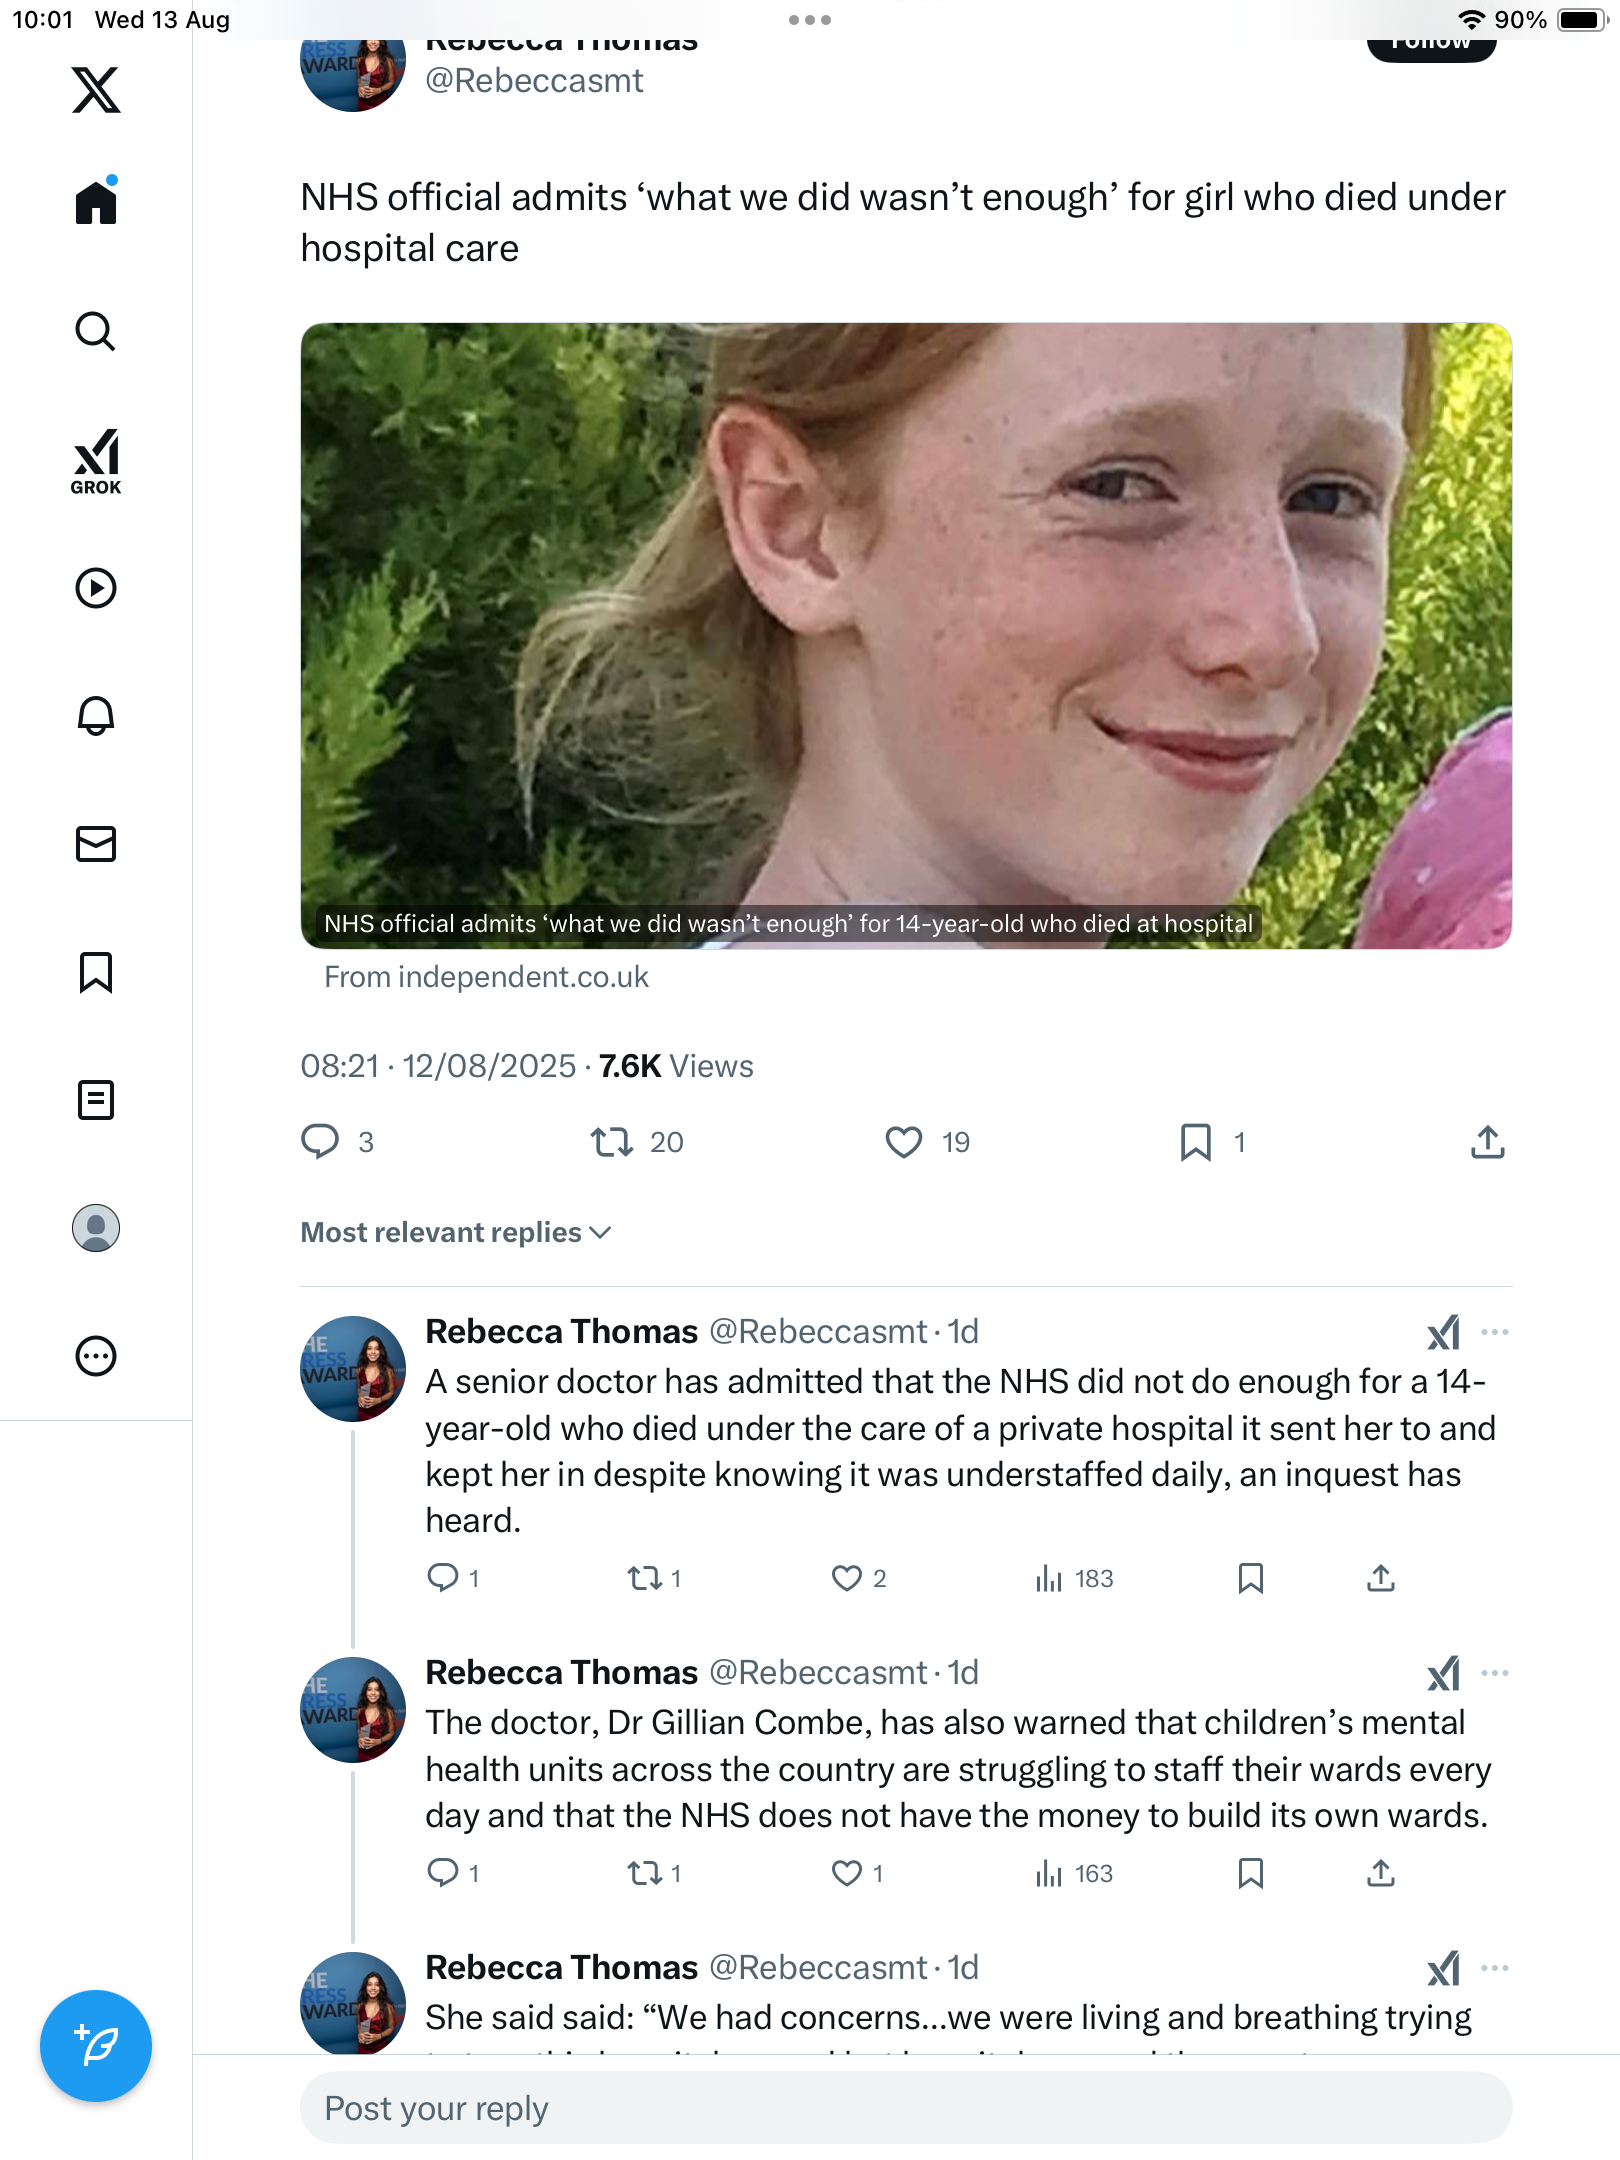Open the Lists page in sidebar

[x=96, y=1100]
